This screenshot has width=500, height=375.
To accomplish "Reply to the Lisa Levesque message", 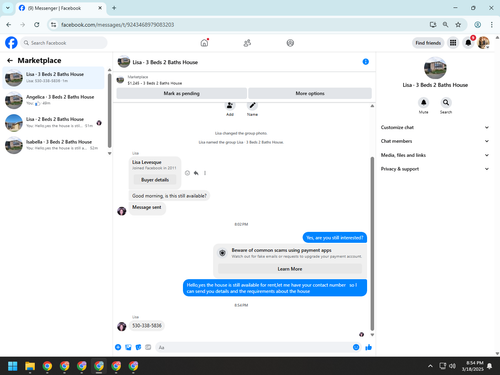I will 196,173.
